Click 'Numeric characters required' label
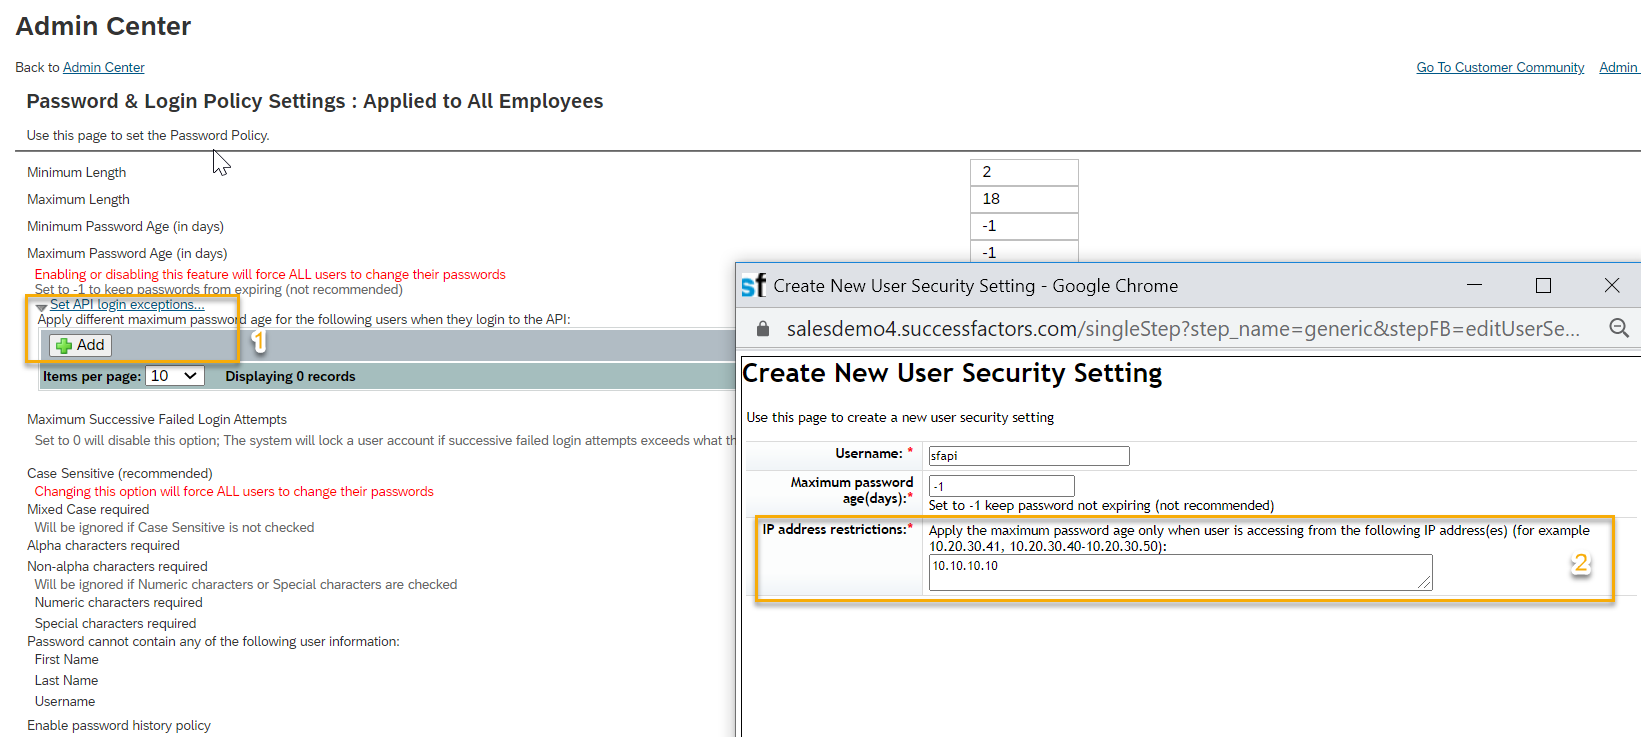Image resolution: width=1641 pixels, height=737 pixels. [118, 602]
